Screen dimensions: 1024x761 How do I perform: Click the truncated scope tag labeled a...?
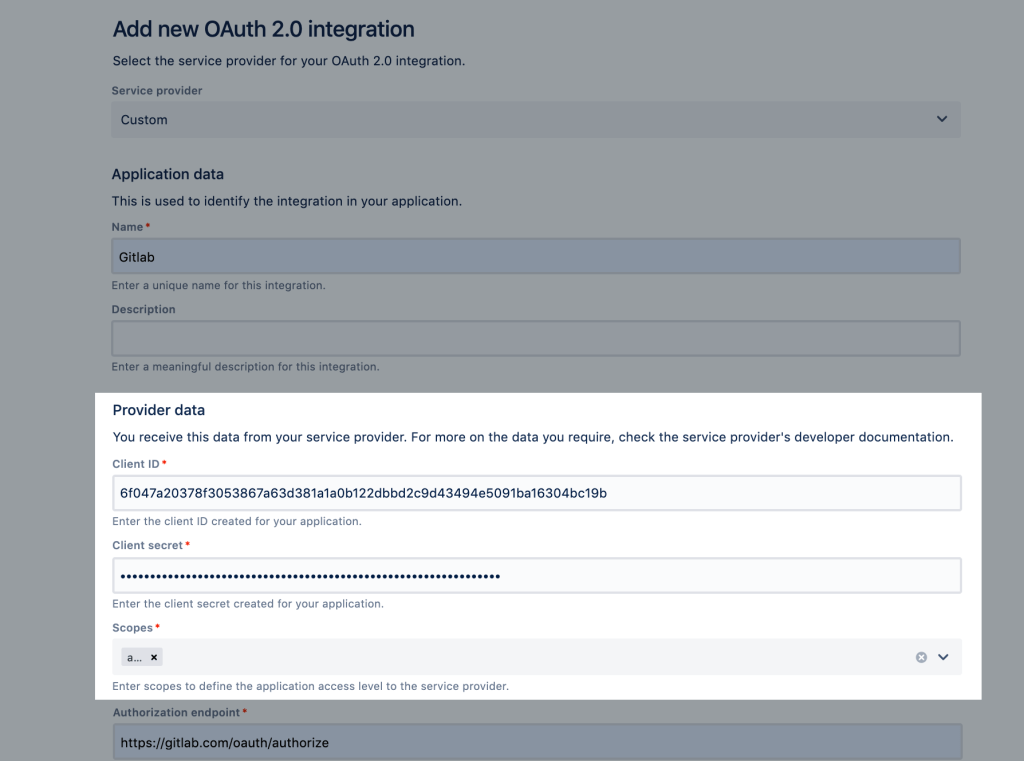point(135,657)
